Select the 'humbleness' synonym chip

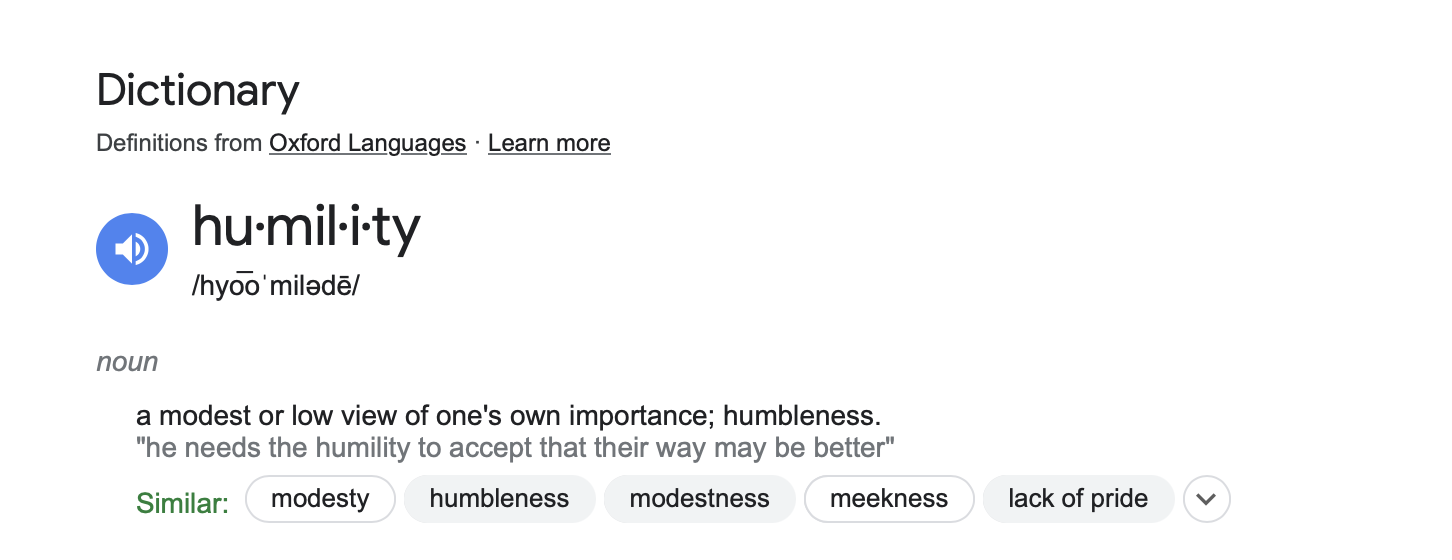pyautogui.click(x=499, y=499)
